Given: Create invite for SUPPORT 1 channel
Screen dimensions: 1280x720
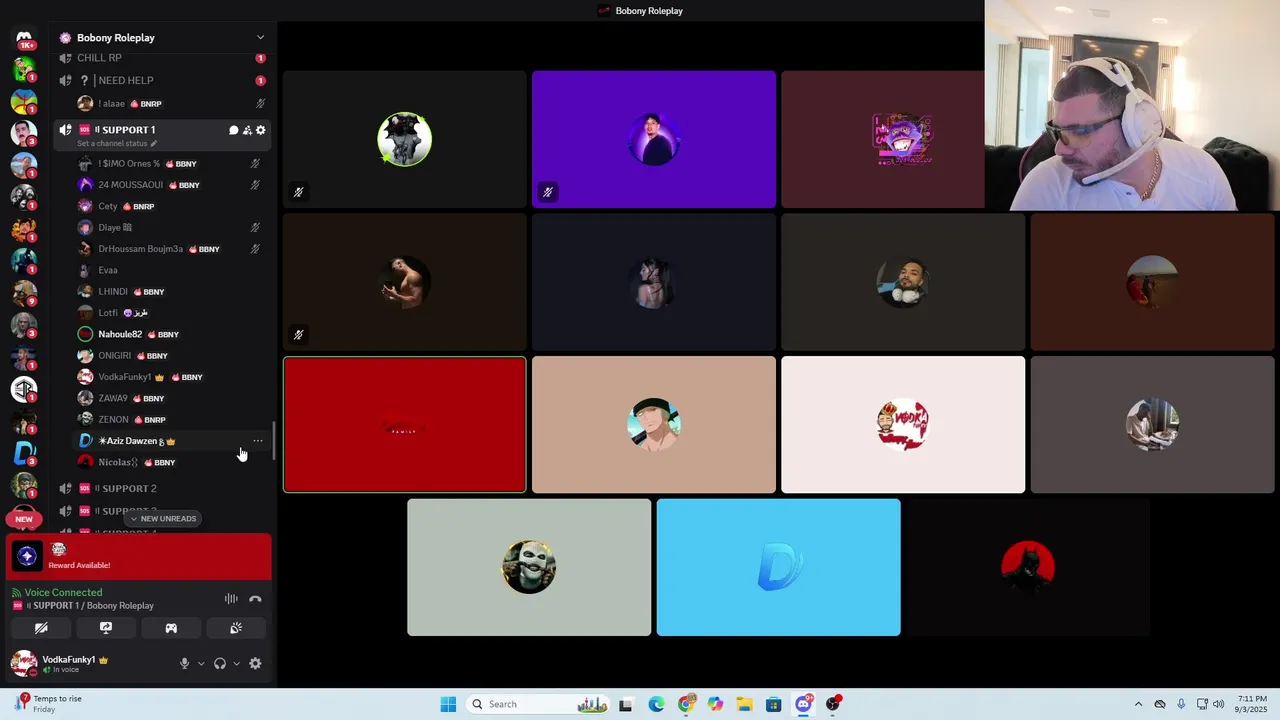Looking at the screenshot, I should pyautogui.click(x=247, y=130).
